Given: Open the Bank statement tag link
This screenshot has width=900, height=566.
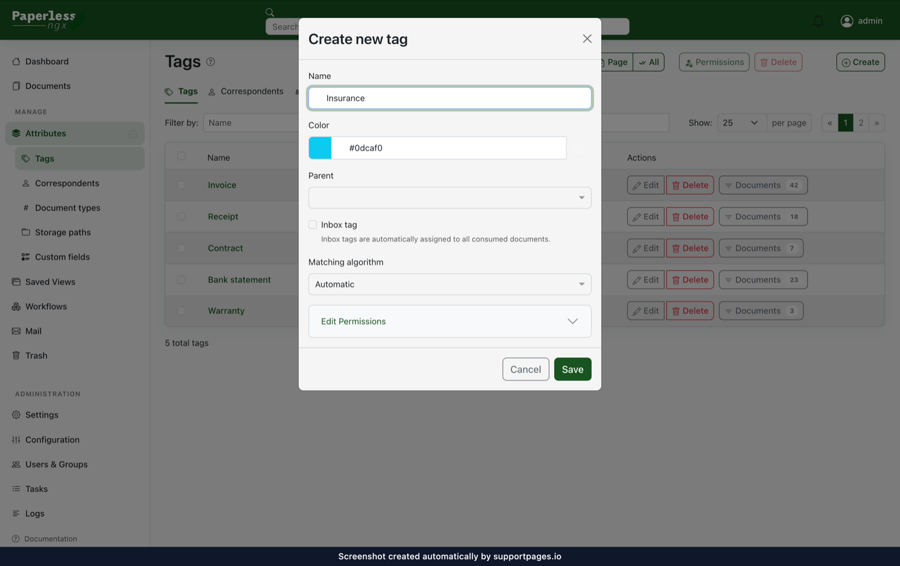Looking at the screenshot, I should pos(239,280).
